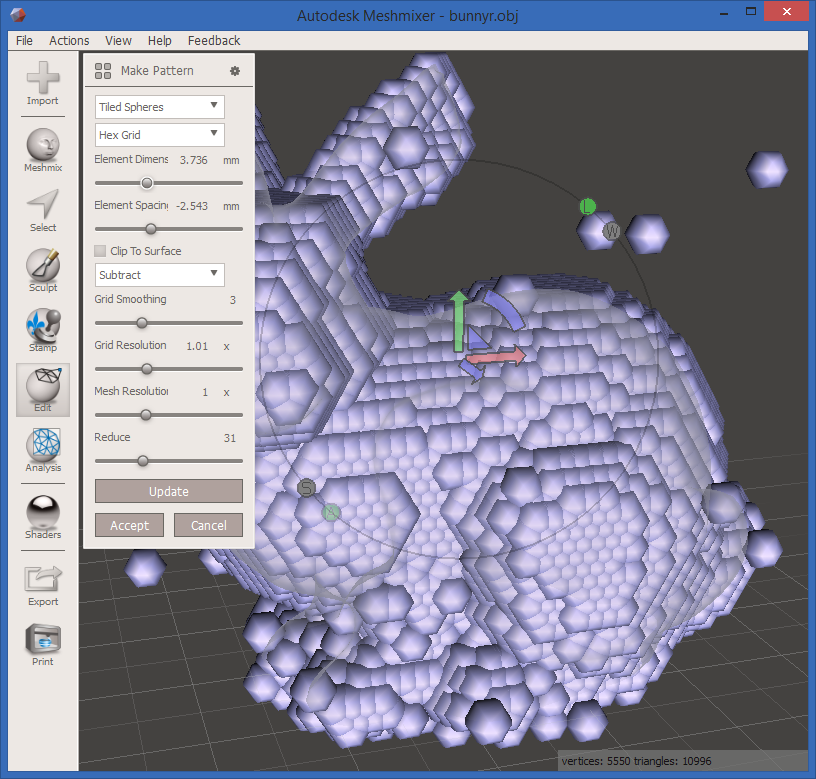Click the green A gizmo handle
The width and height of the screenshot is (816, 779).
pyautogui.click(x=331, y=513)
